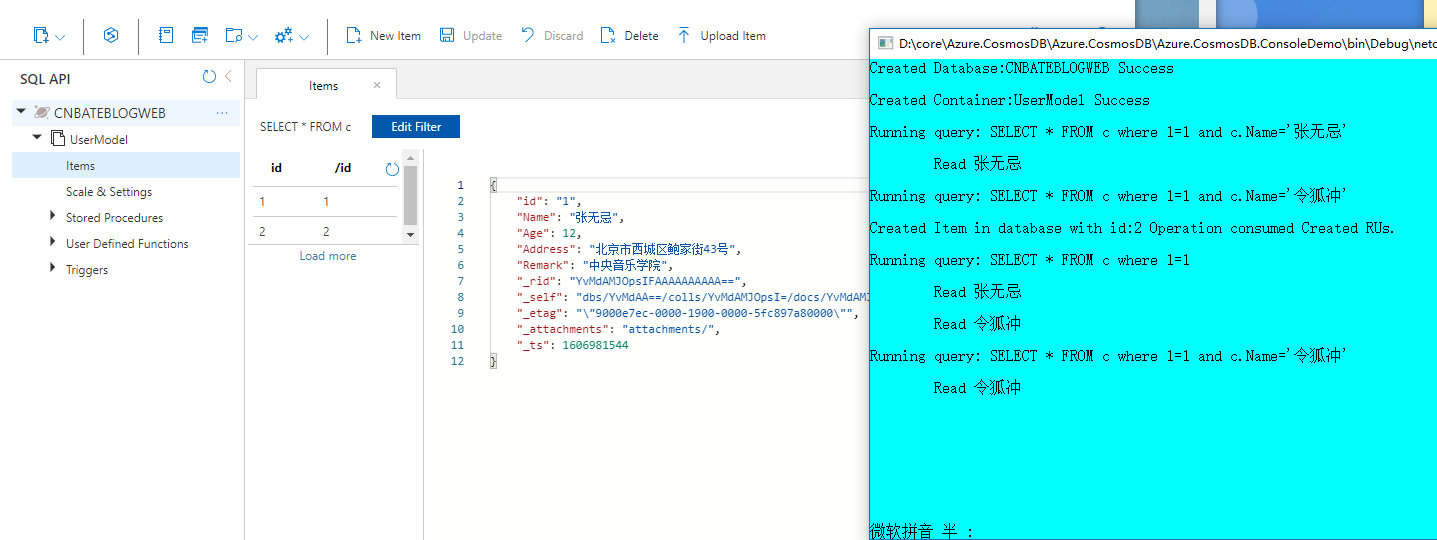Select item row with id 1
The image size is (1437, 540).
click(325, 201)
